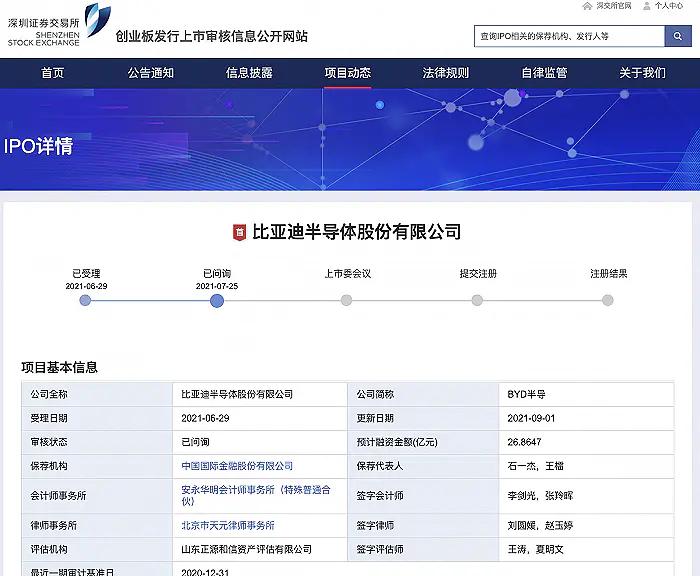Screen dimensions: 700x576
Task: Select the 项目动态 nav item
Action: [x=348, y=73]
